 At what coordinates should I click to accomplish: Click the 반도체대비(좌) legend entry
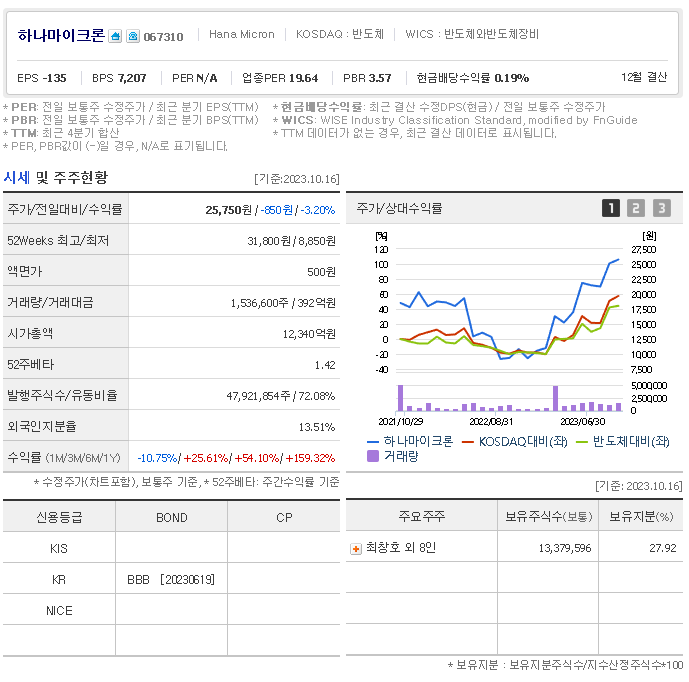coord(622,441)
